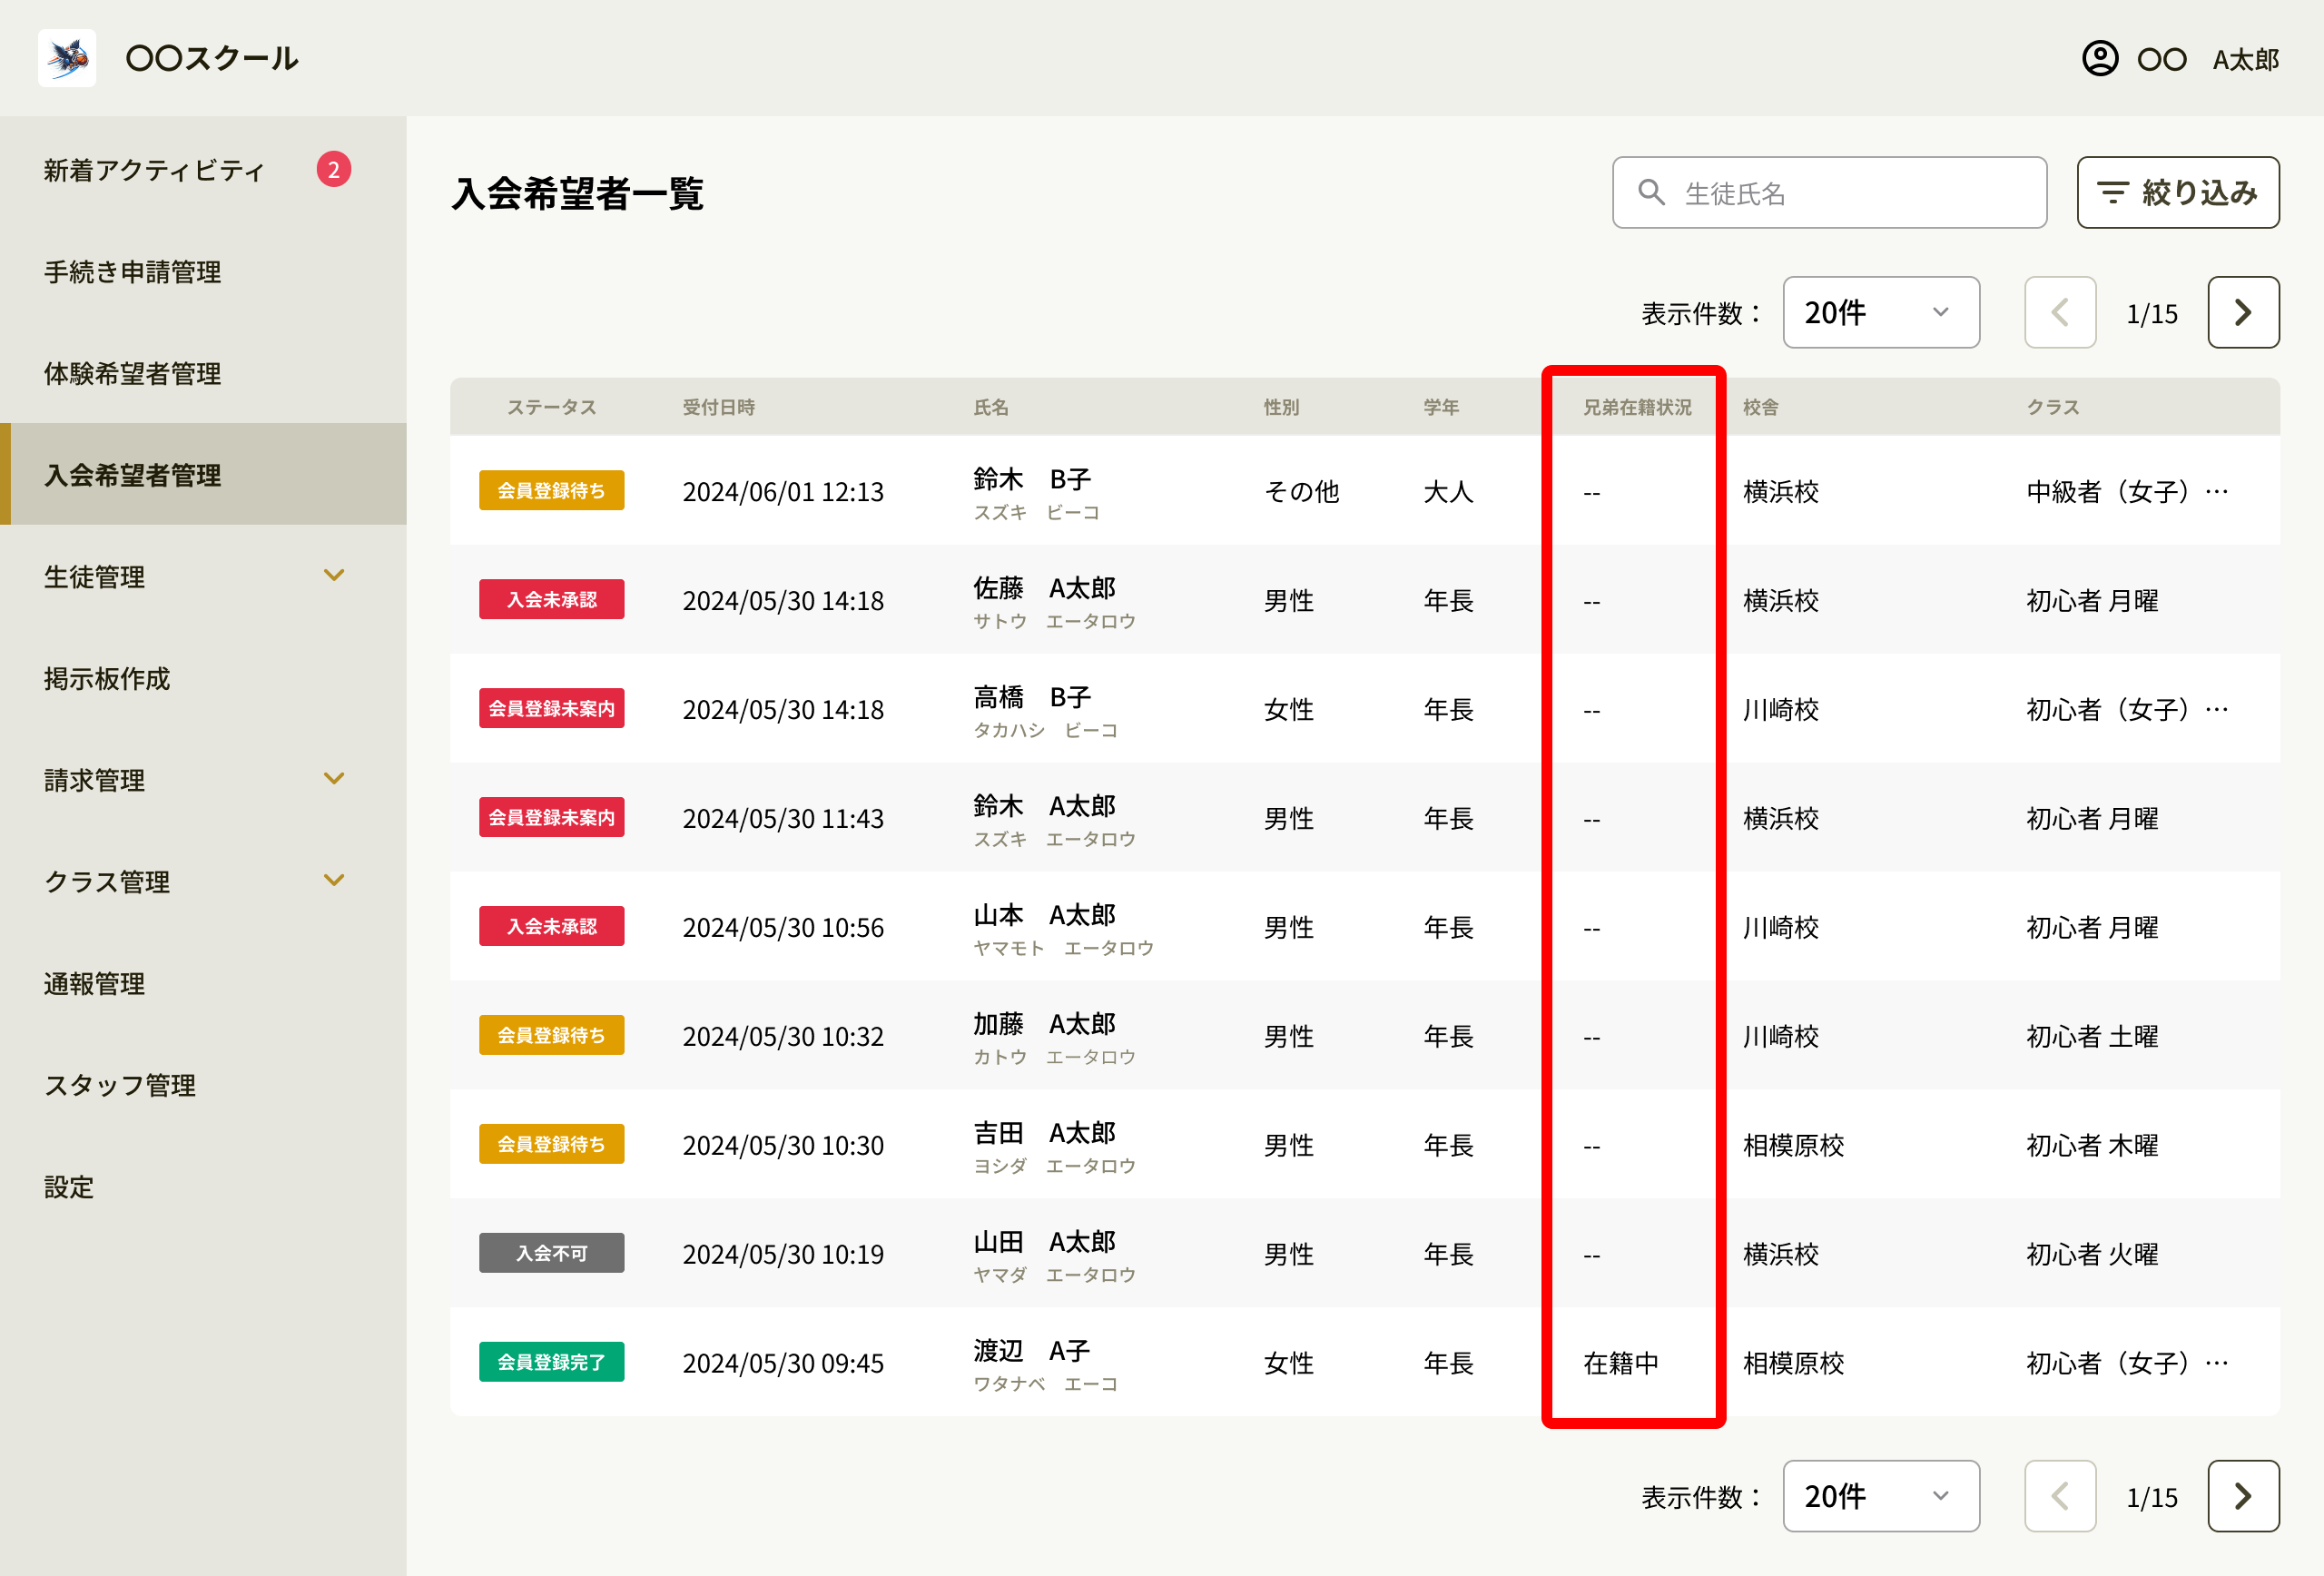
Task: Open 通報管理 in the sidebar
Action: pyautogui.click(x=203, y=983)
